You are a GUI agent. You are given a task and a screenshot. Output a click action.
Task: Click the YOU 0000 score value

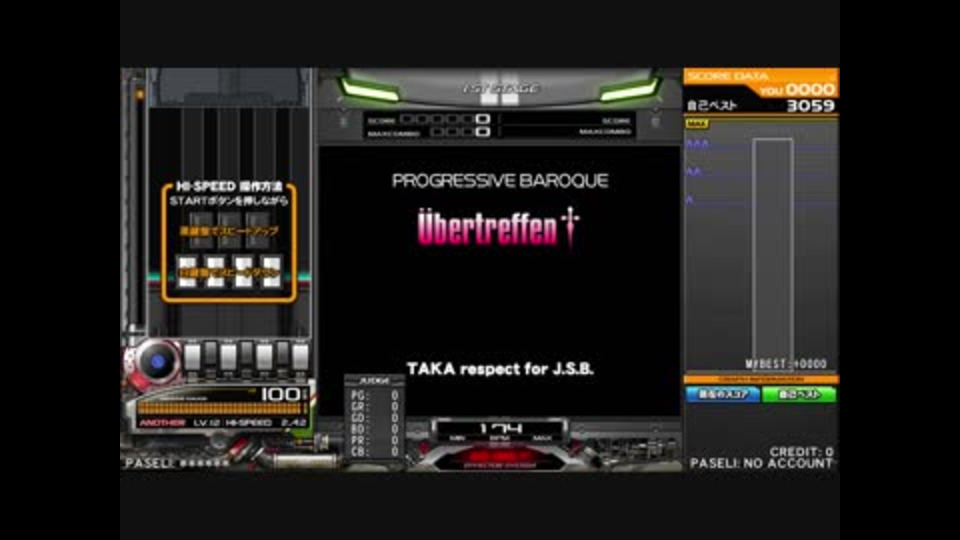[x=797, y=90]
